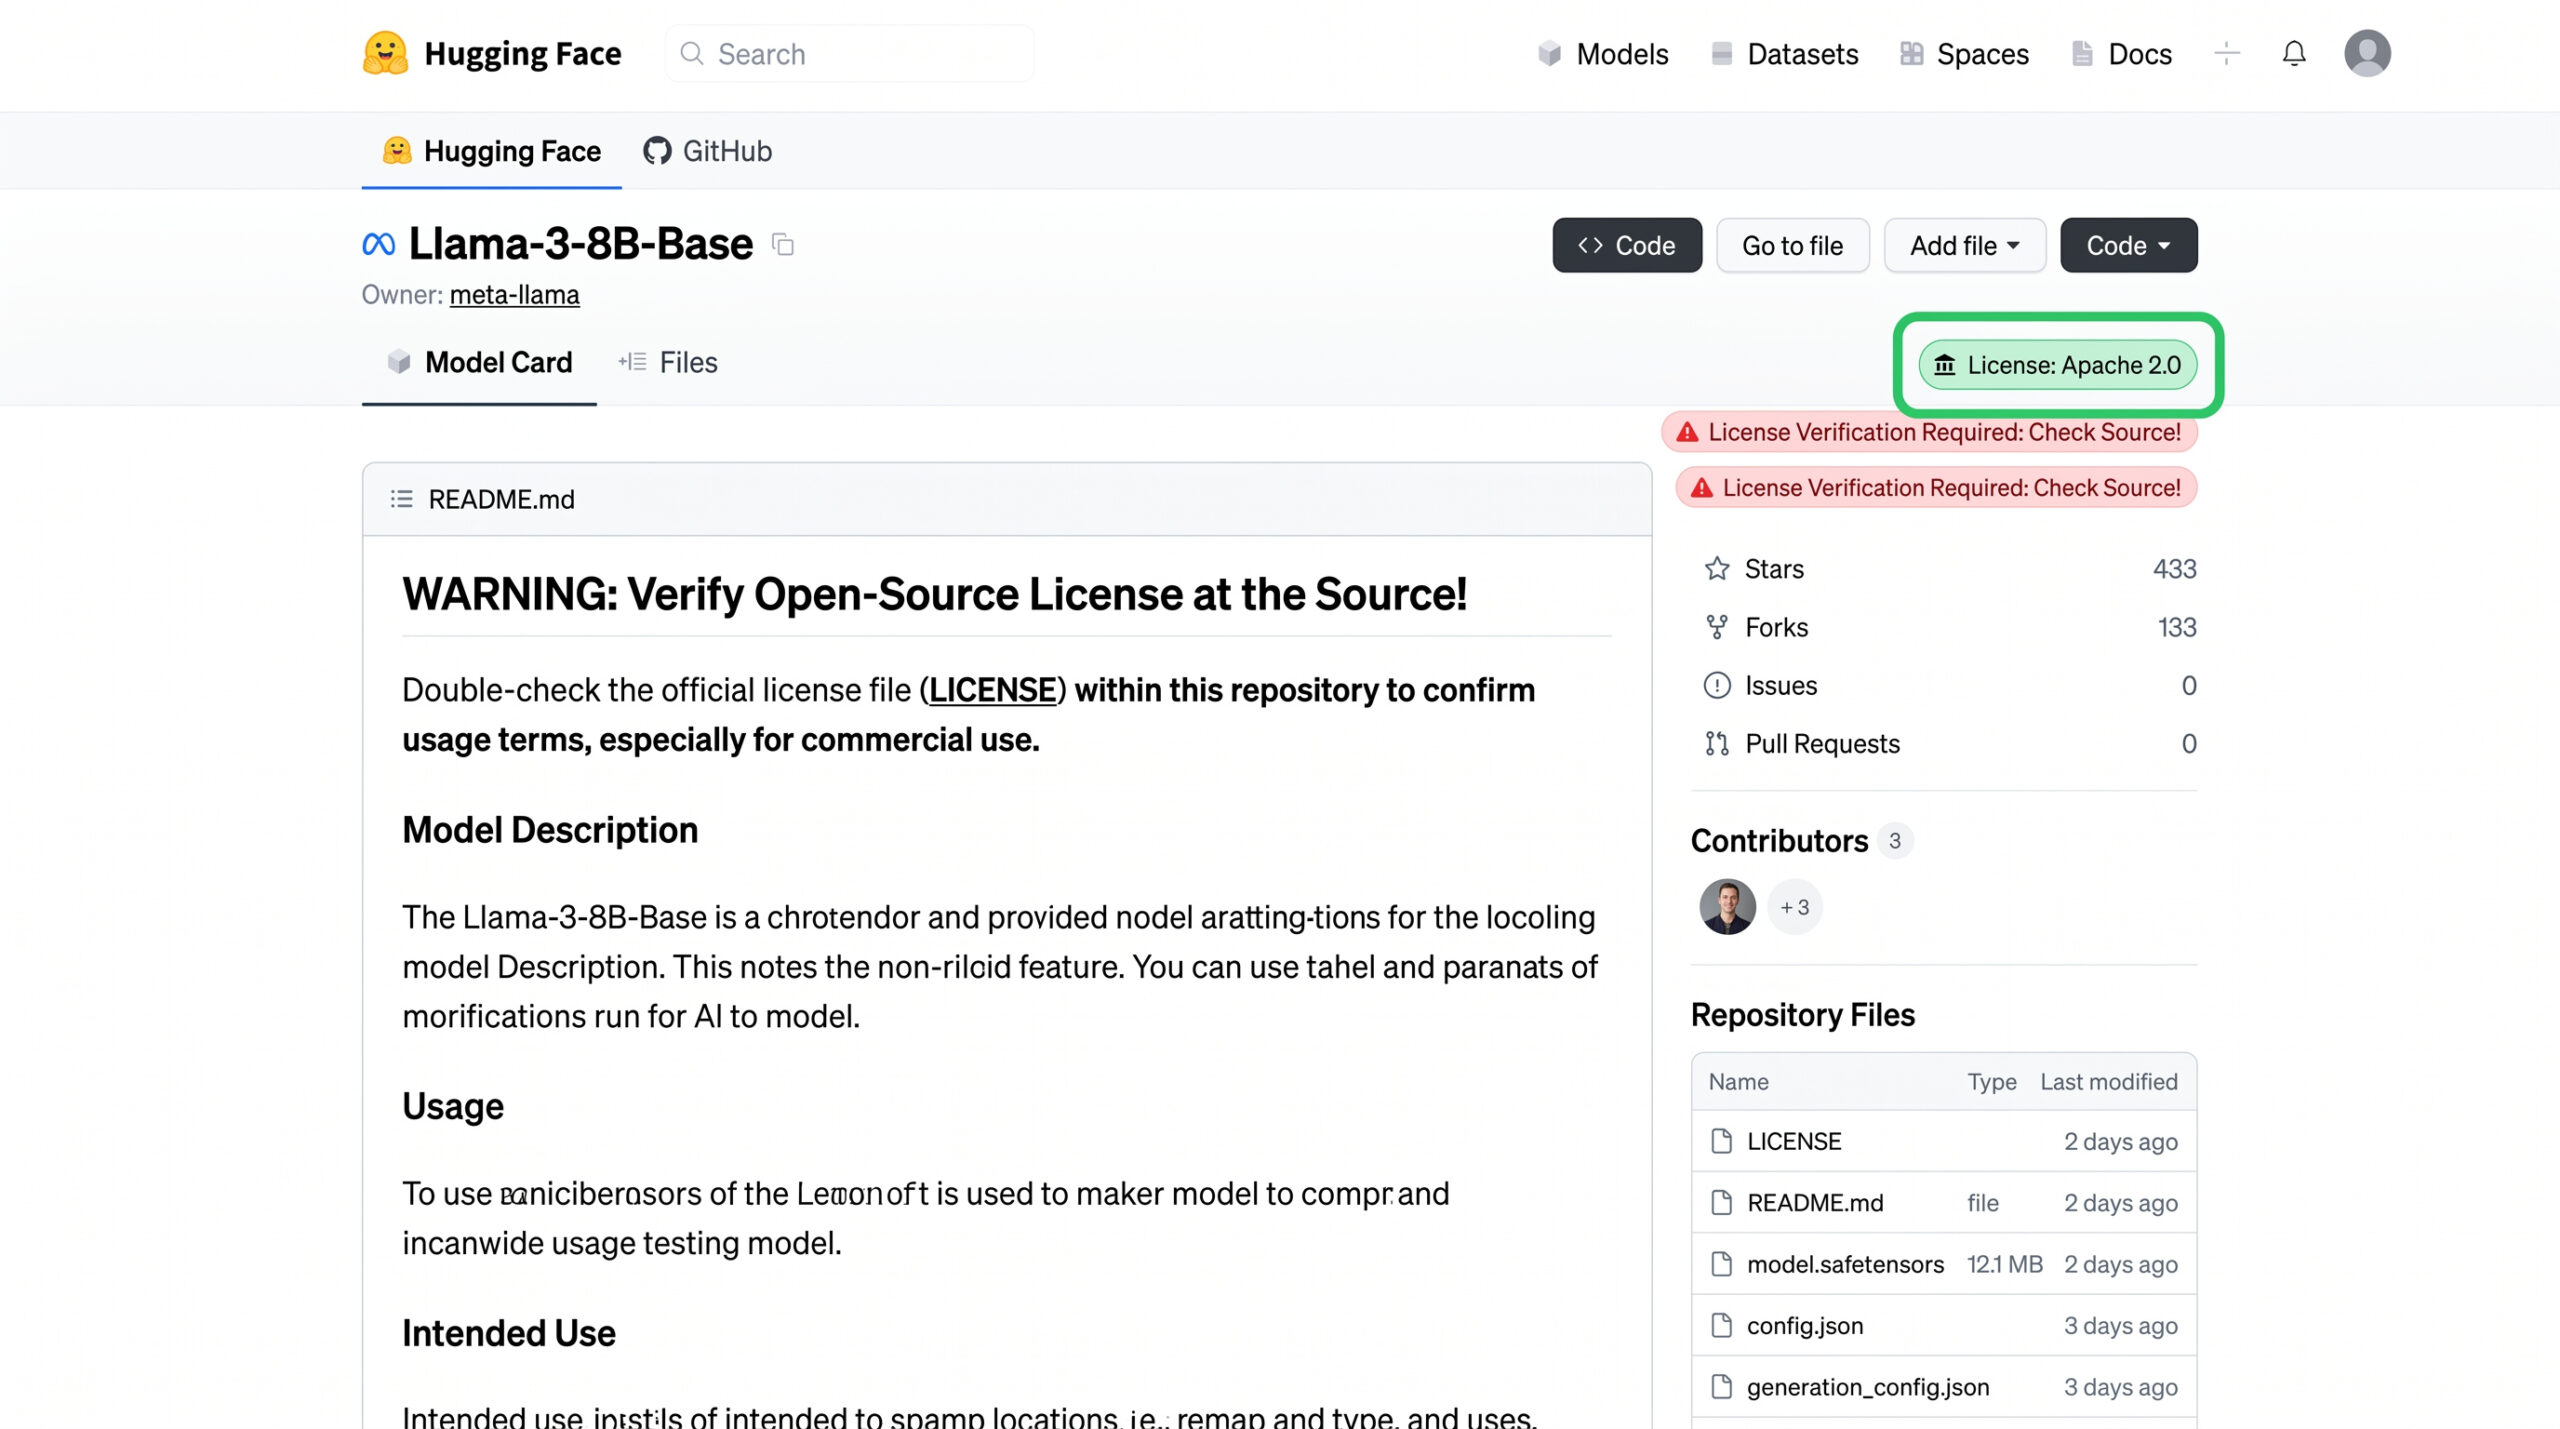
Task: Click the Stars count 433
Action: click(x=2175, y=569)
